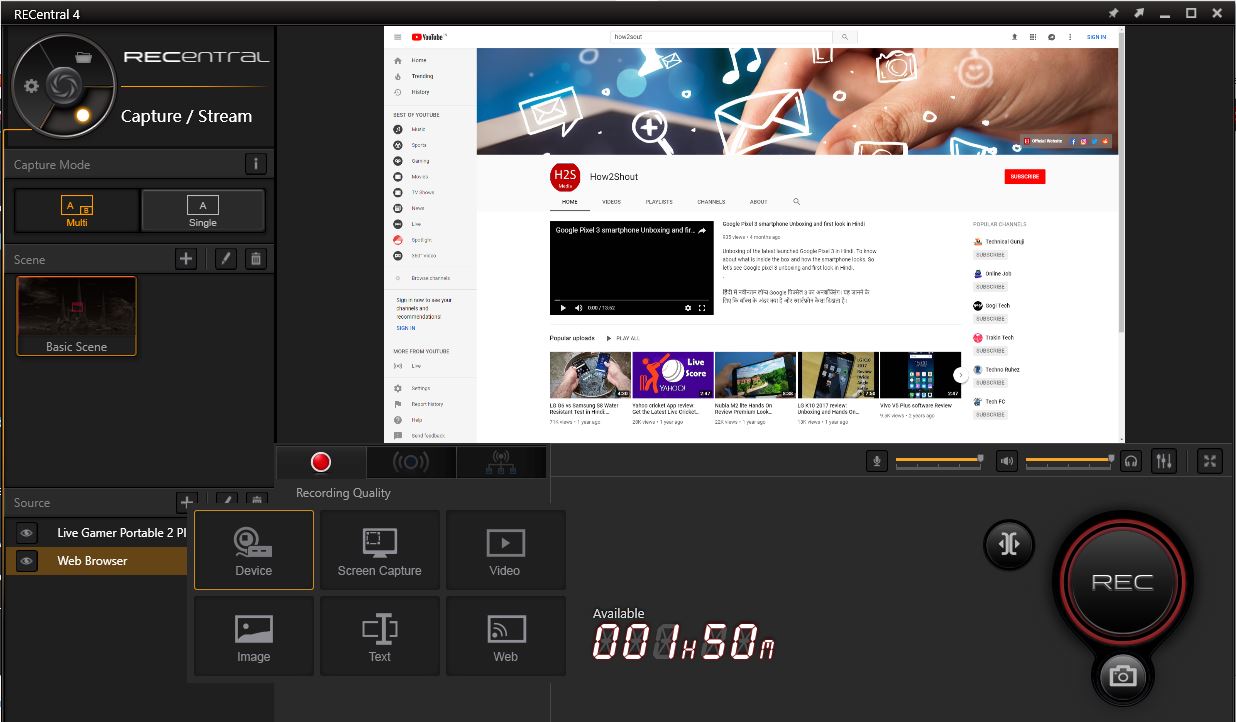Screen dimensions: 1236x722
Task: Toggle headphone audio monitoring
Action: 1131,461
